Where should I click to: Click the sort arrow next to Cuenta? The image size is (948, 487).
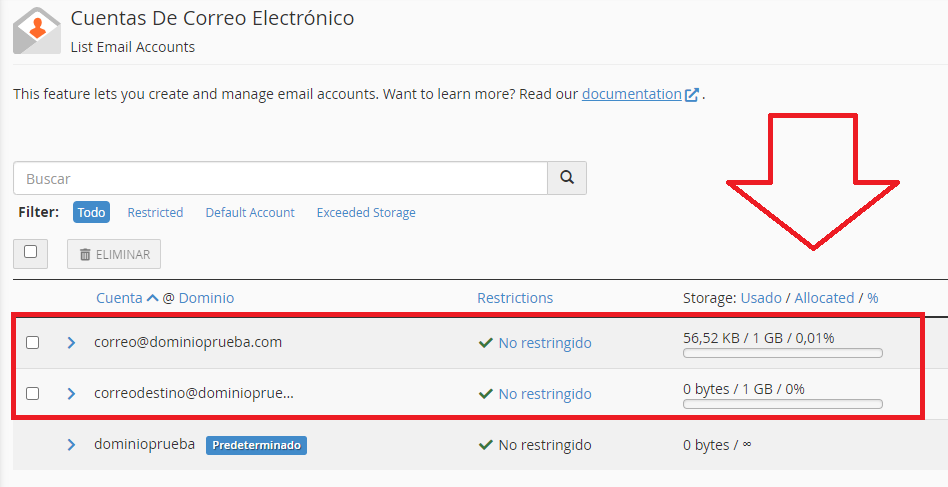pyautogui.click(x=152, y=298)
